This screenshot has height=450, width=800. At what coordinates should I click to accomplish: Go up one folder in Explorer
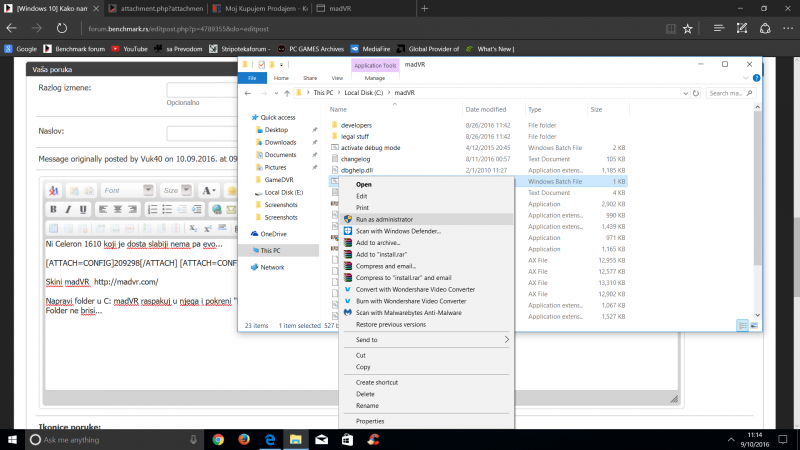tap(287, 93)
